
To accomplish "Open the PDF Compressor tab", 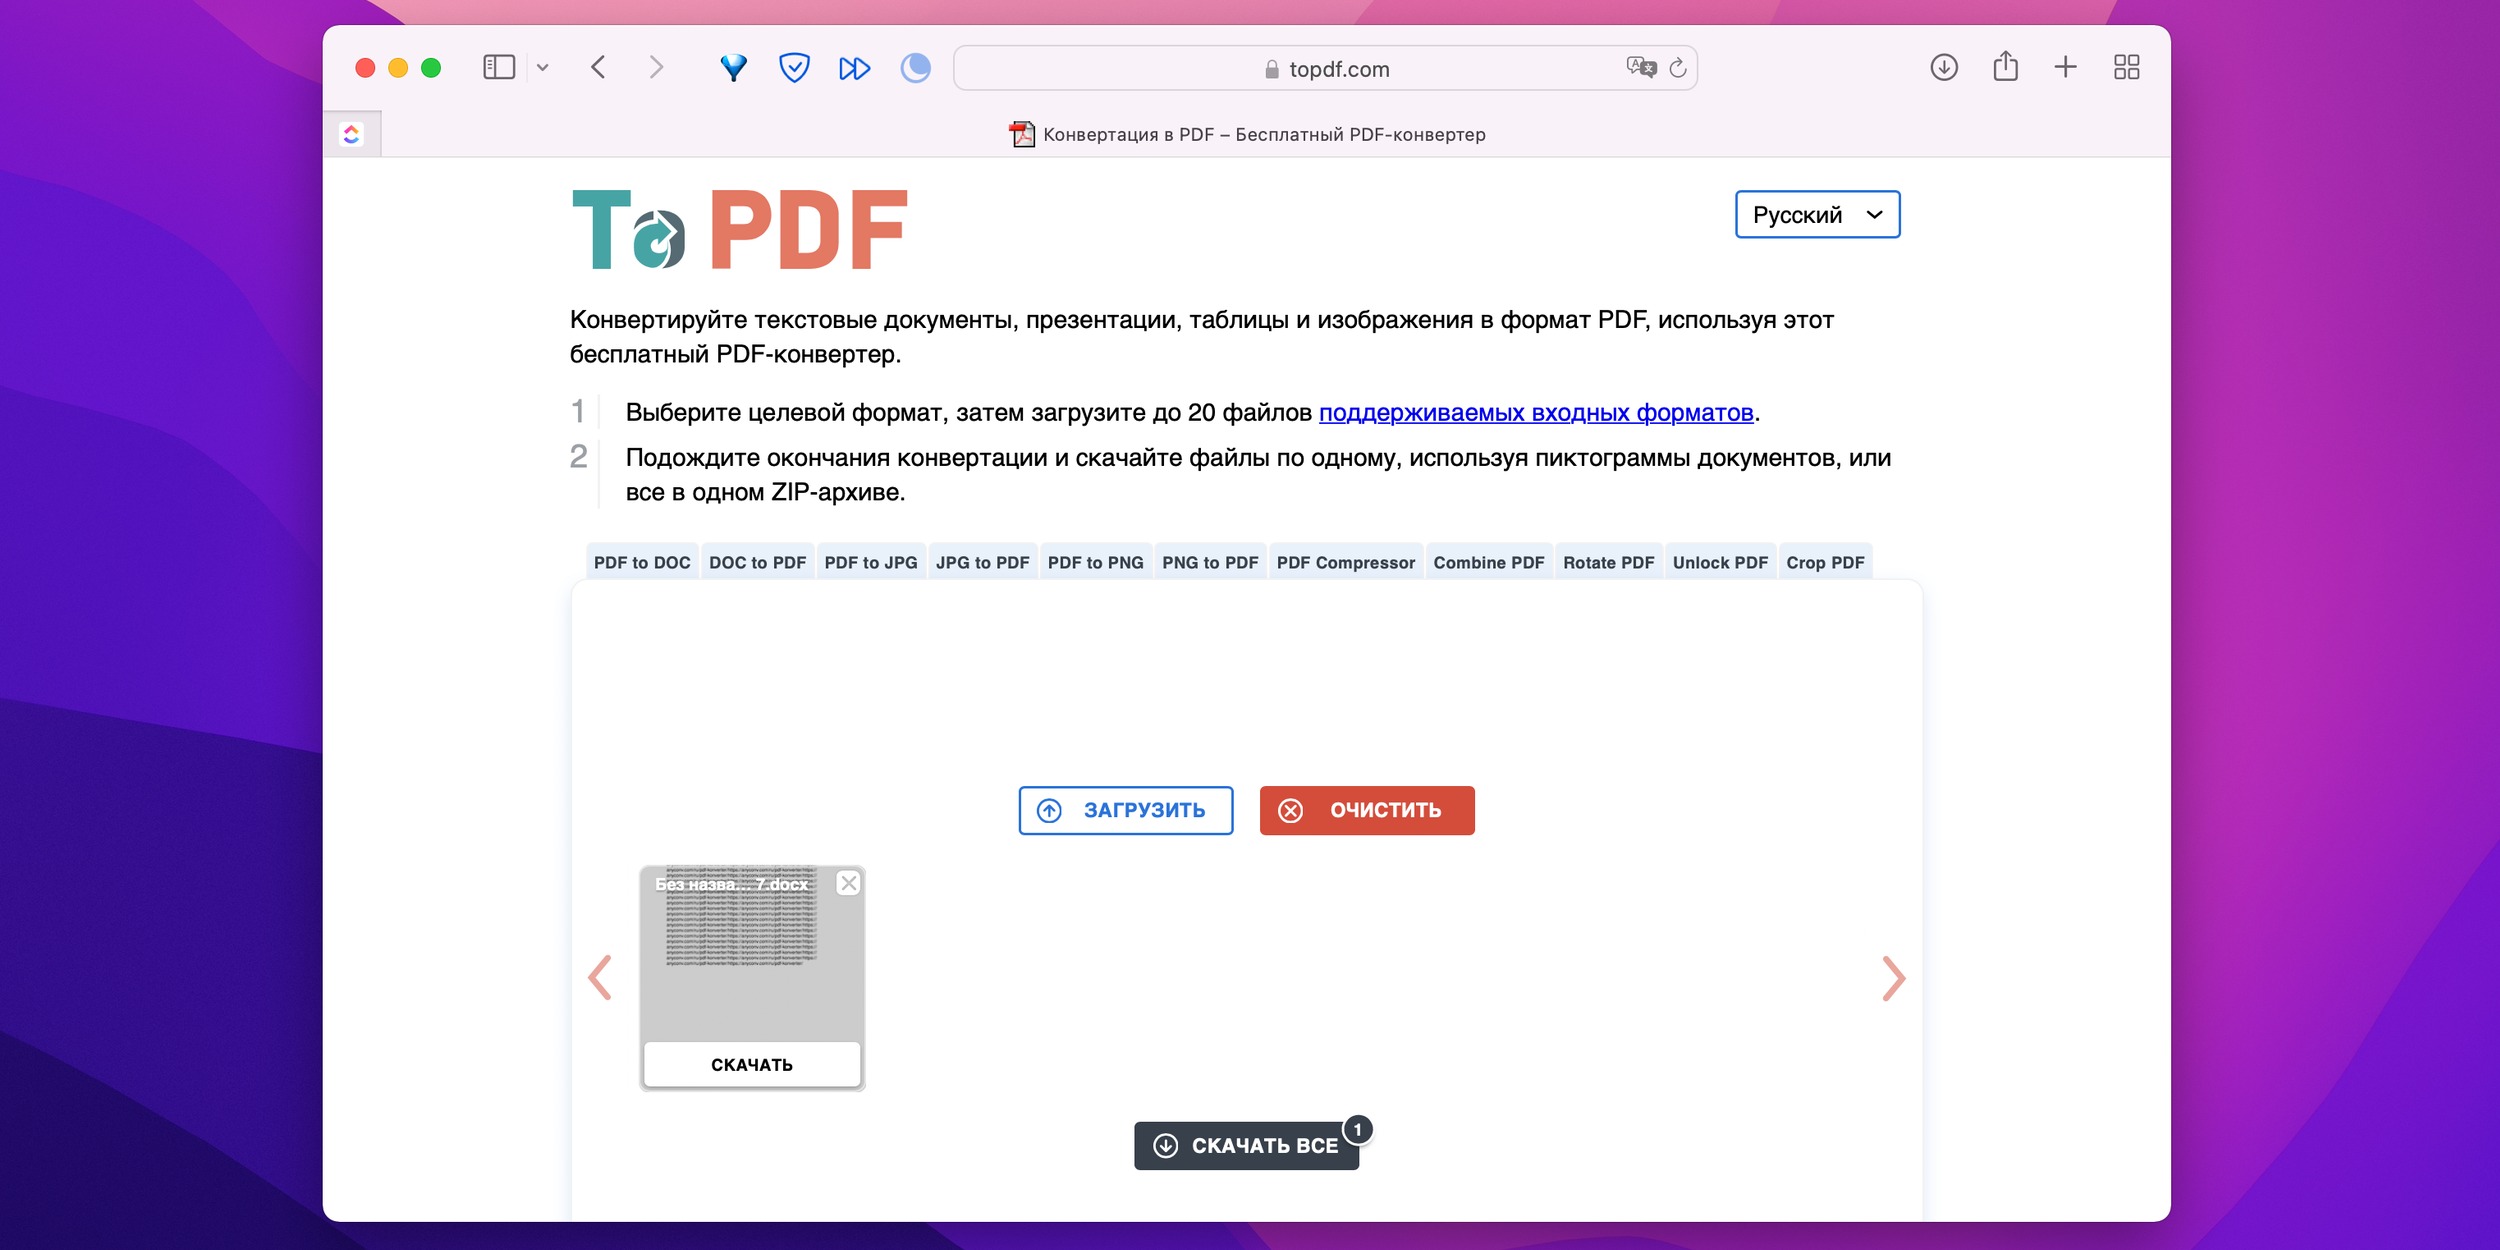I will [x=1345, y=562].
